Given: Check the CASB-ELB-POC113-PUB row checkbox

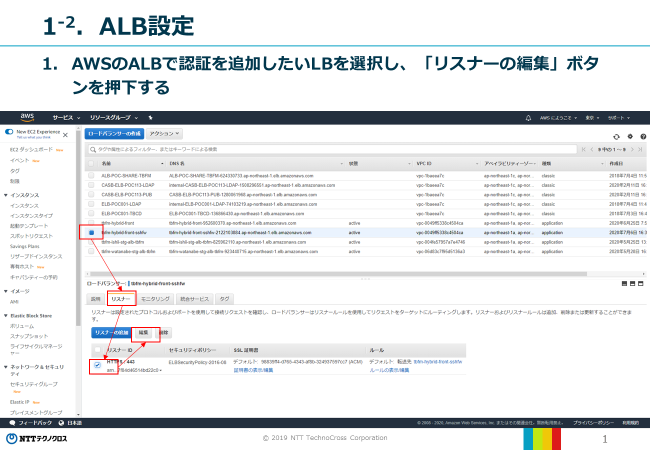Looking at the screenshot, I should pos(91,194).
